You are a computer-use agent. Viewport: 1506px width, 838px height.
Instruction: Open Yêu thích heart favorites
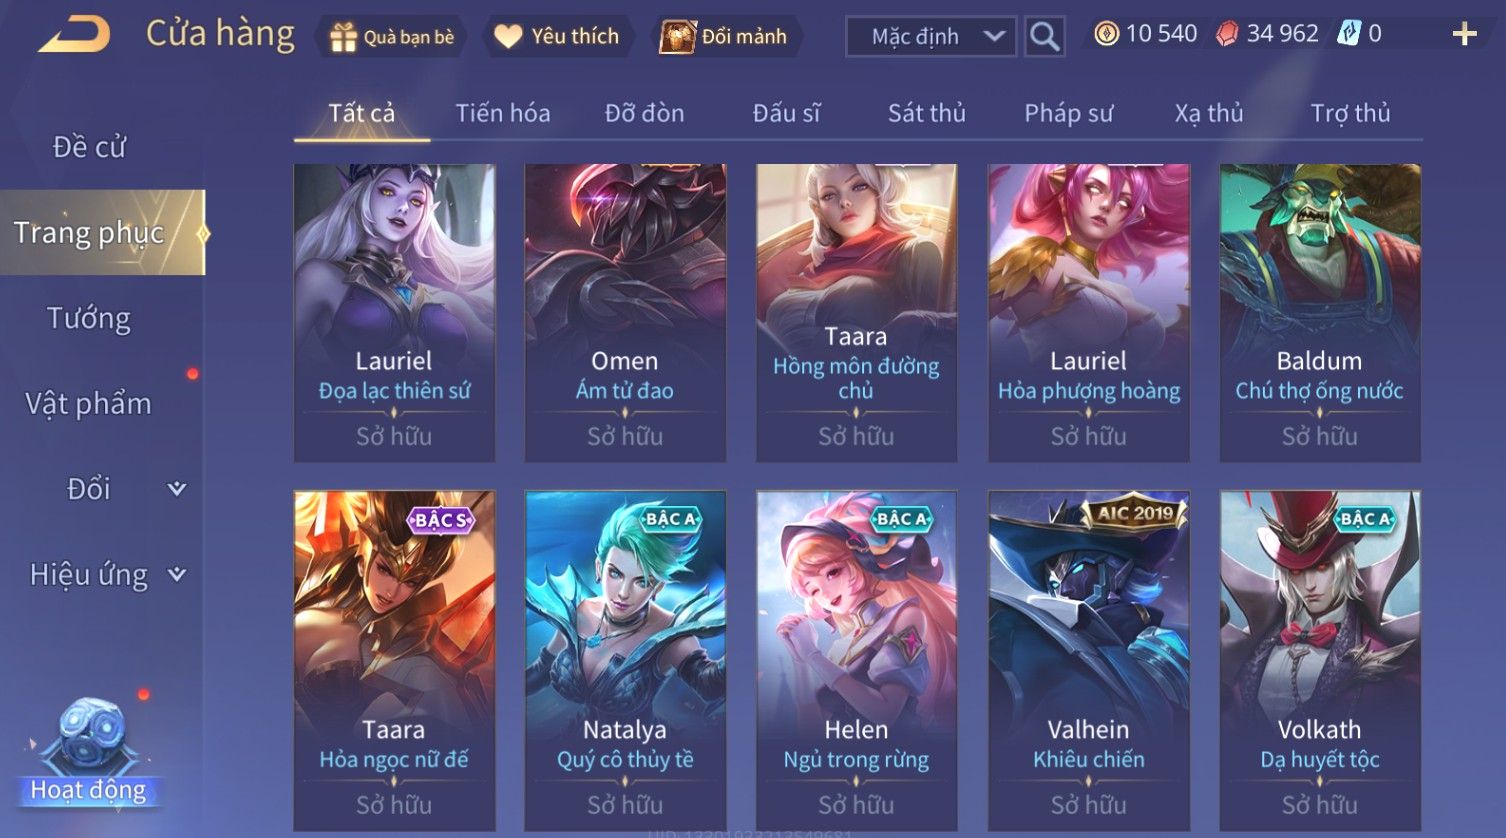tap(509, 37)
